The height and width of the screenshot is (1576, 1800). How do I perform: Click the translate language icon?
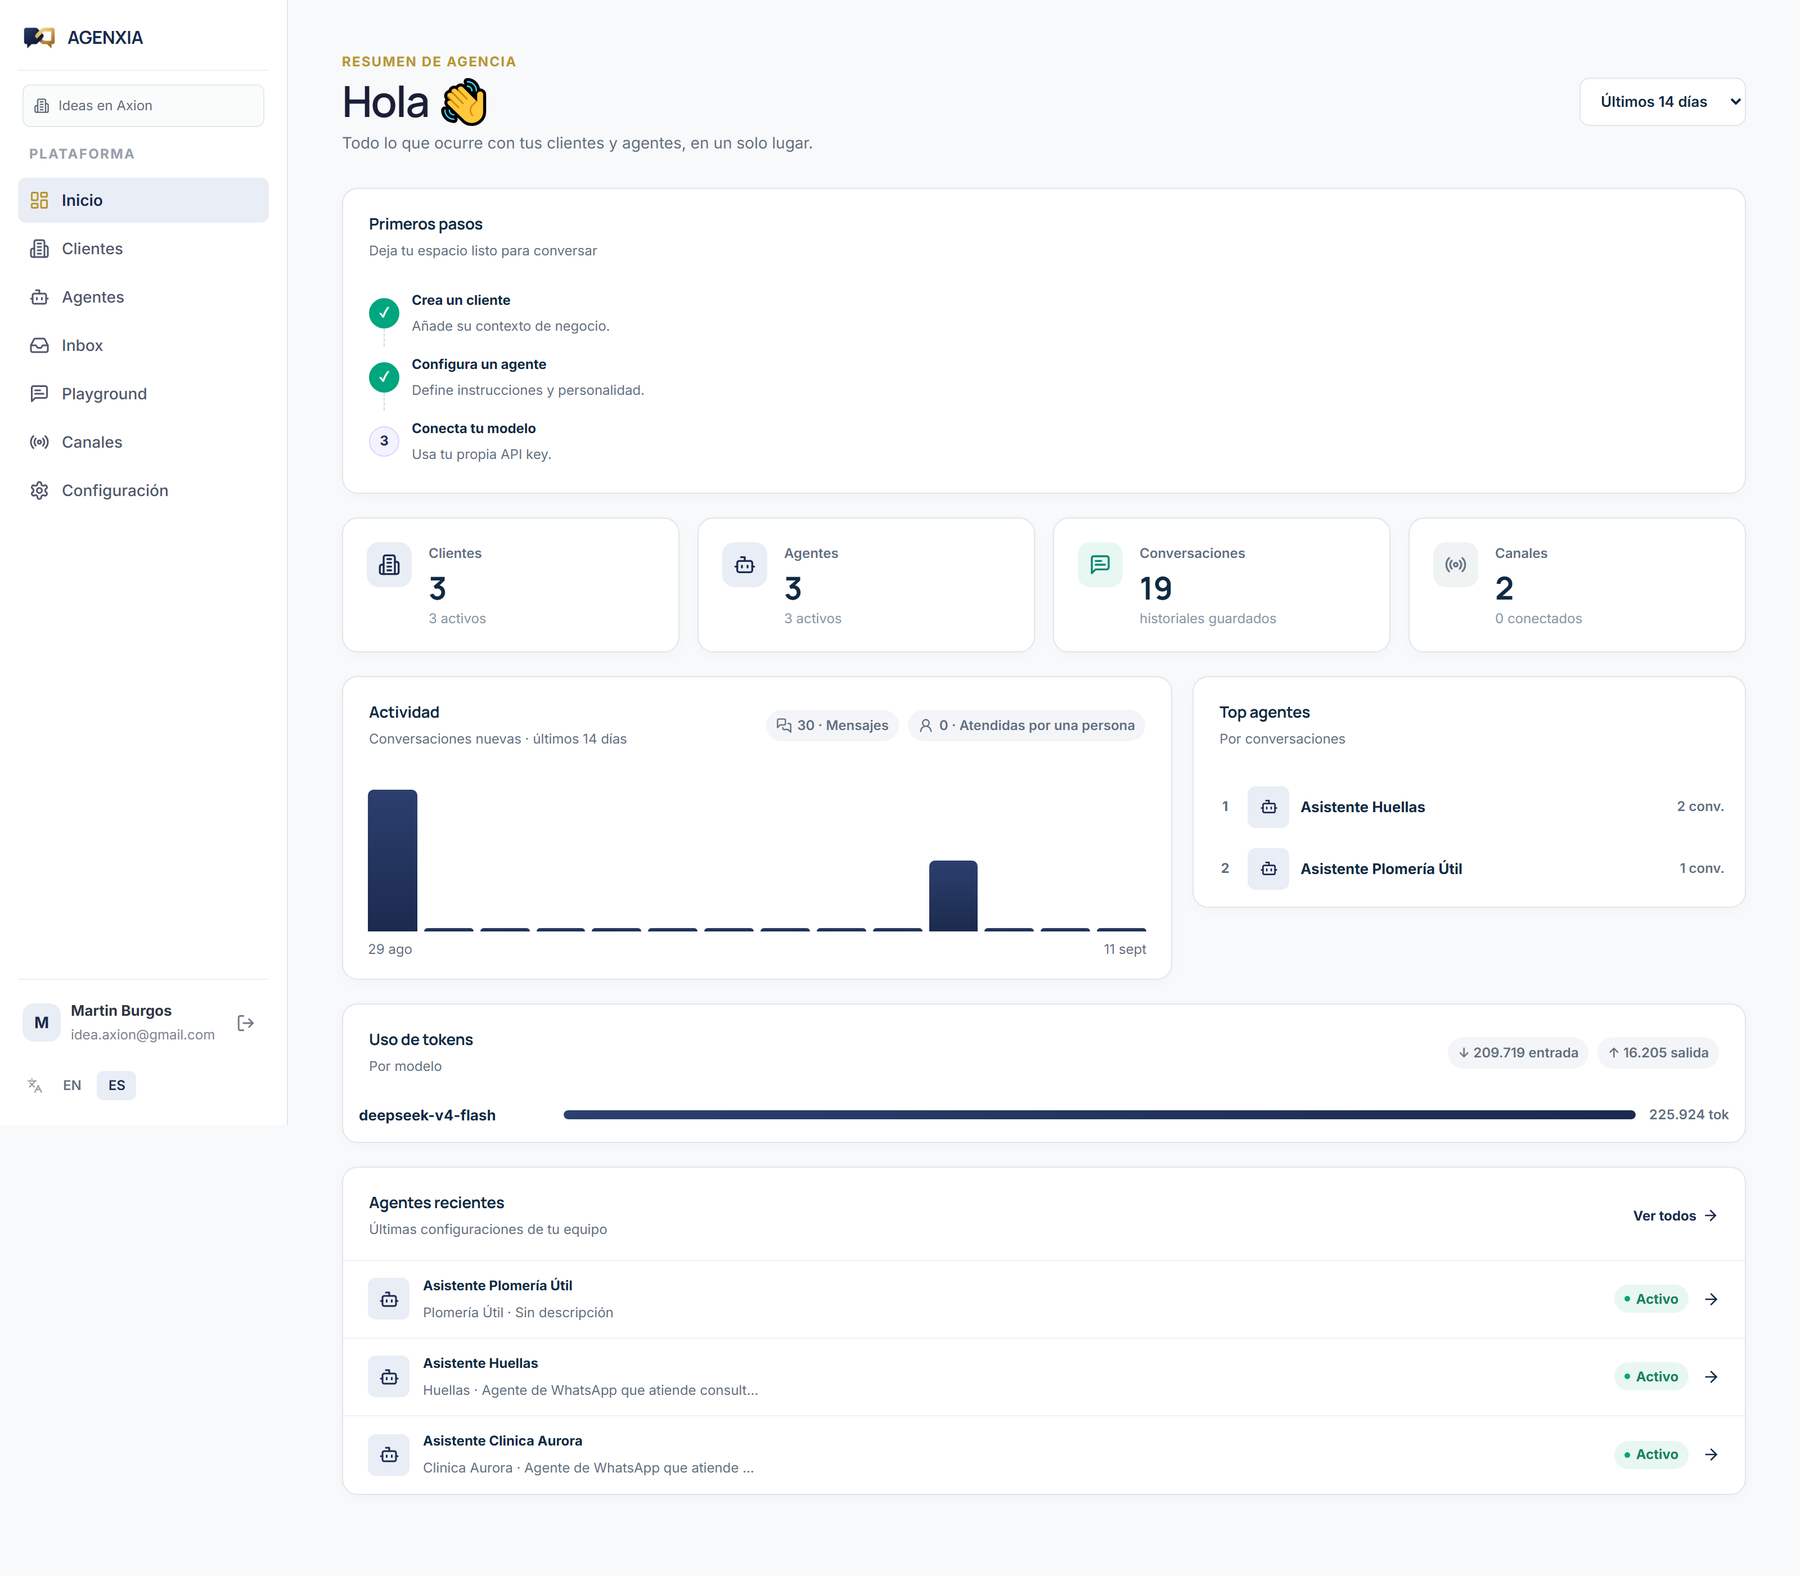pyautogui.click(x=36, y=1085)
